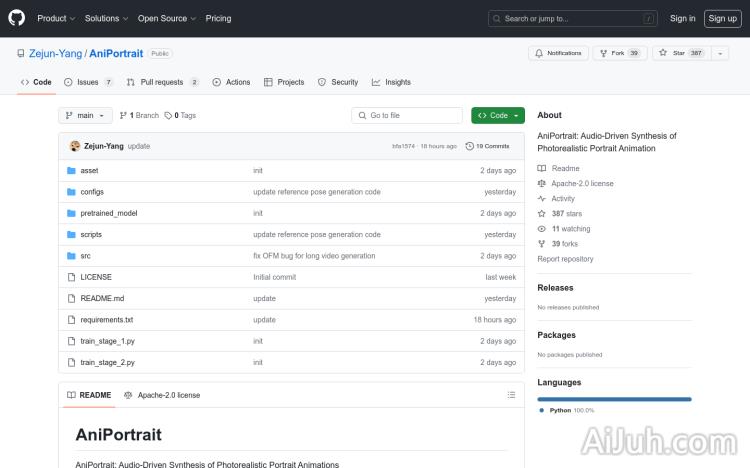Open the Report repository link
Image resolution: width=750 pixels, height=468 pixels.
[x=565, y=259]
